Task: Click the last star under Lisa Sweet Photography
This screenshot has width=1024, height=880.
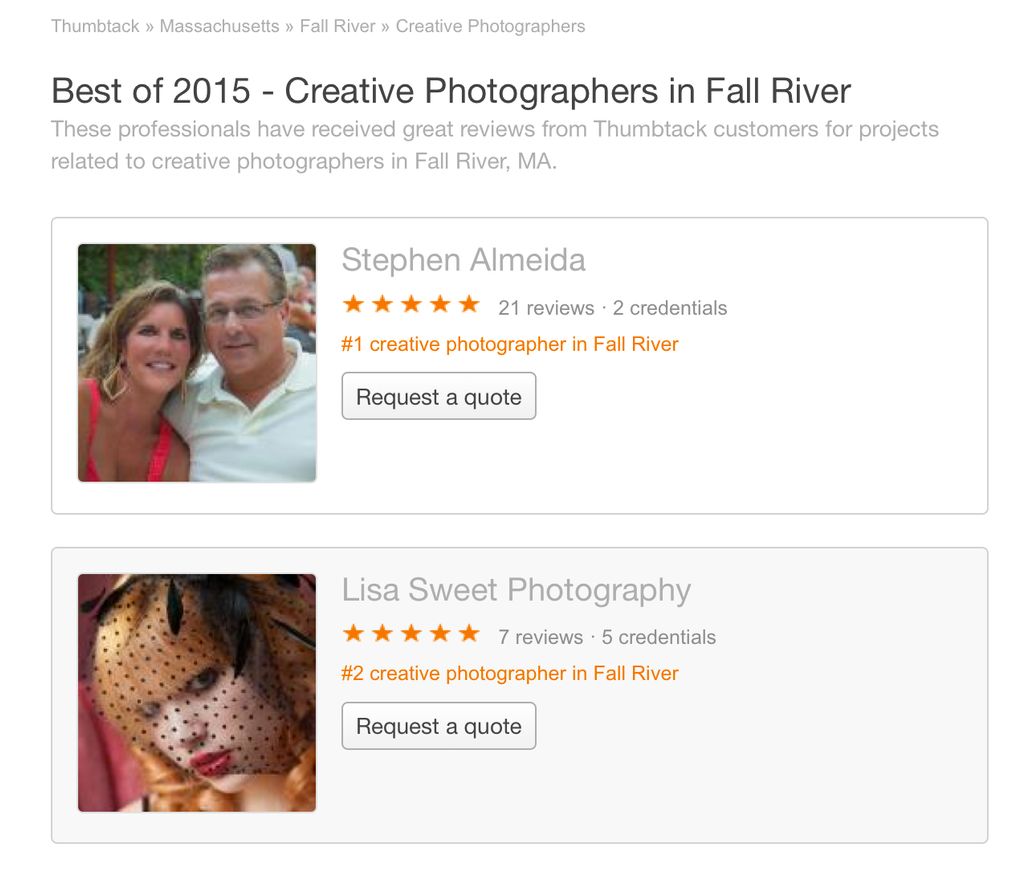Action: pyautogui.click(x=468, y=632)
